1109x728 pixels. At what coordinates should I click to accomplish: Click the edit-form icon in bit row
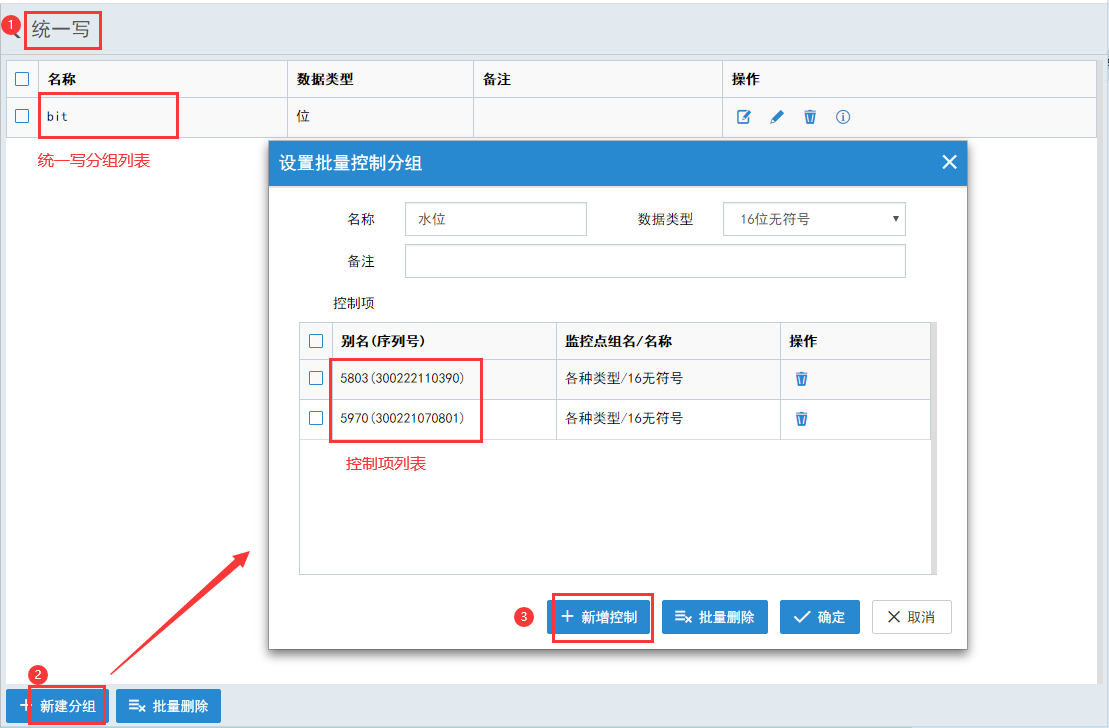tap(743, 117)
